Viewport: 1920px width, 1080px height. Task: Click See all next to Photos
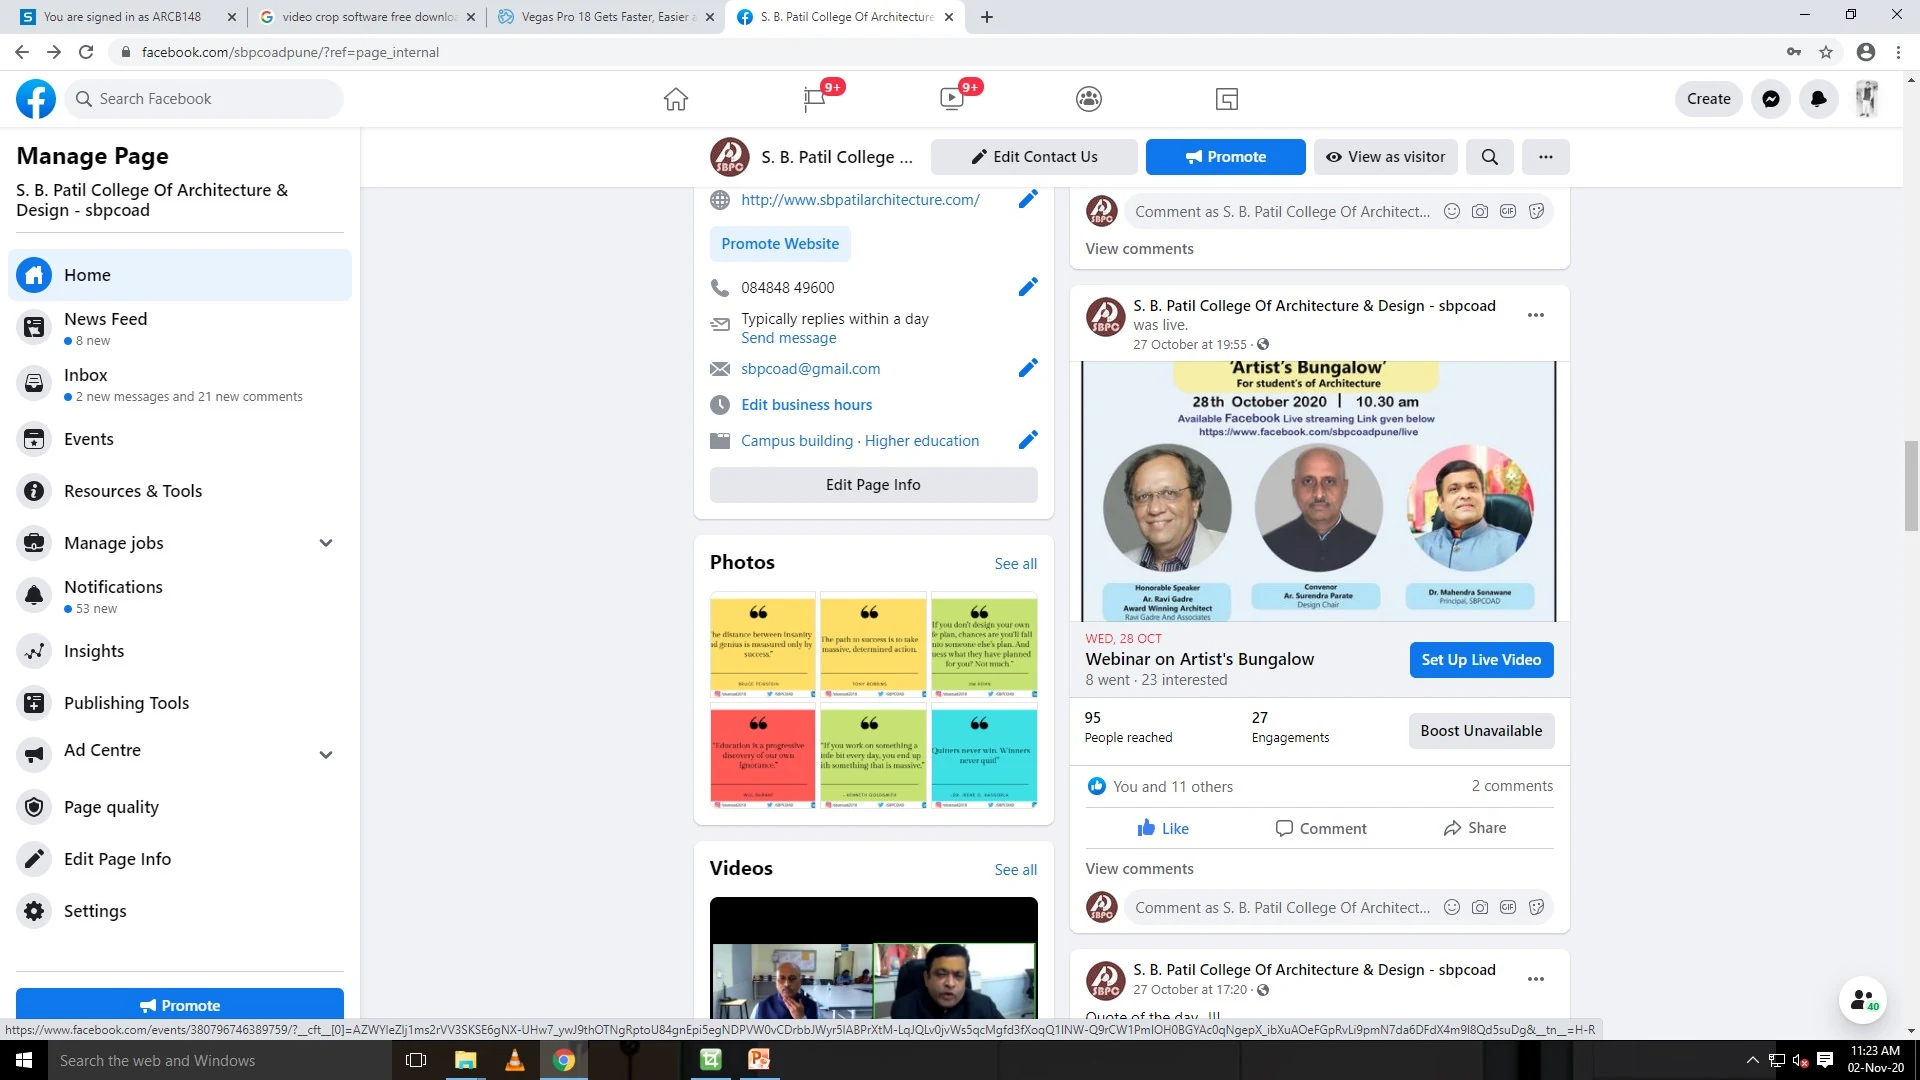point(1016,564)
